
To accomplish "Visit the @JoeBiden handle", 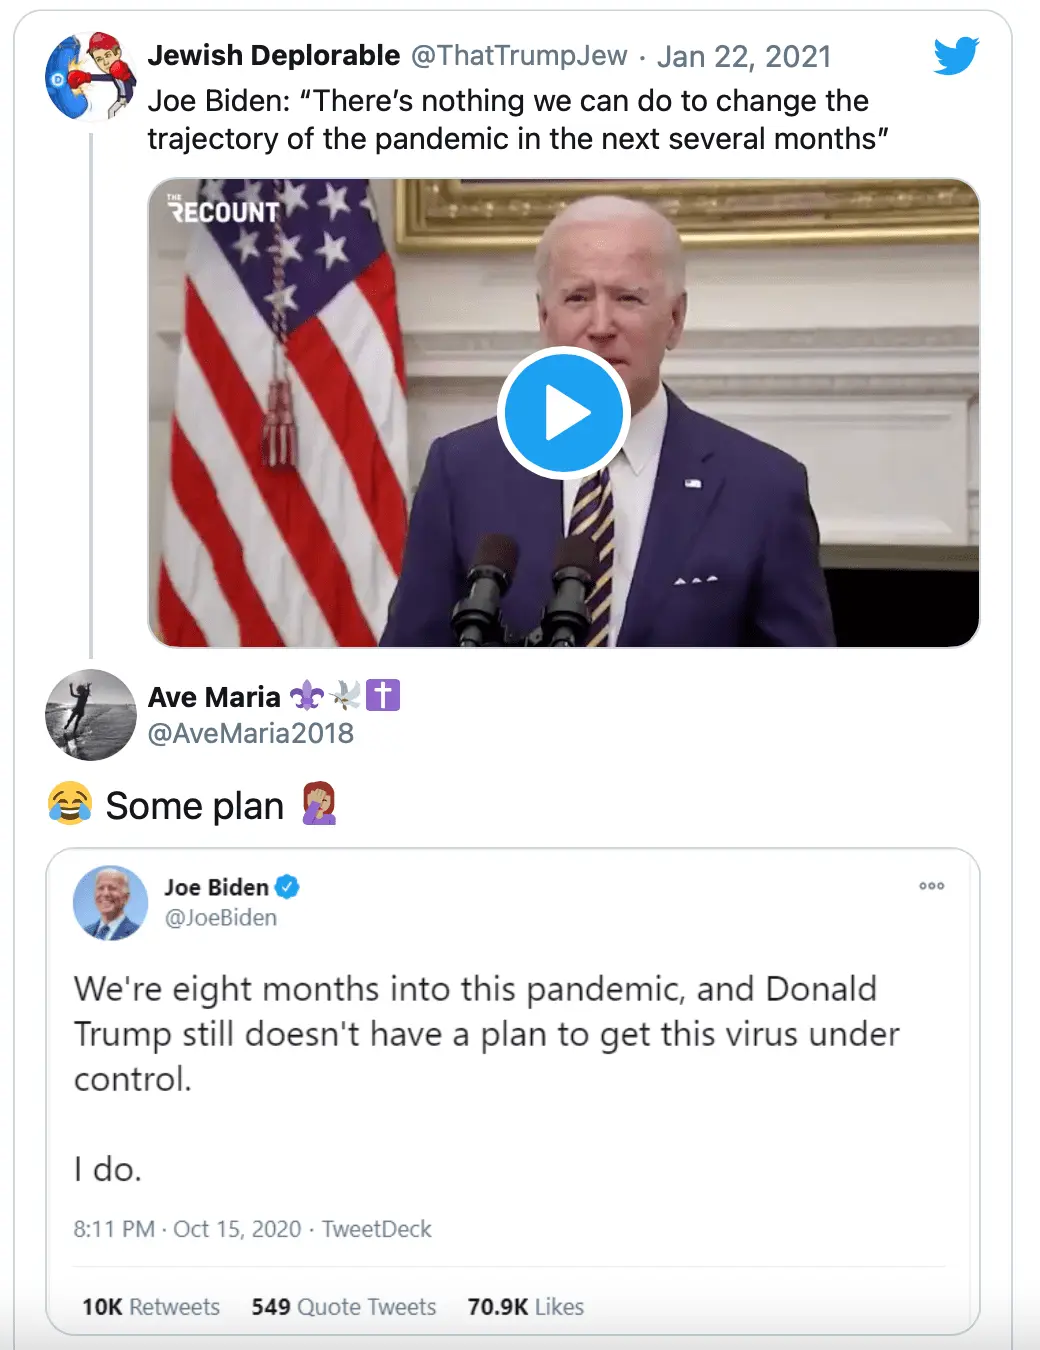I will click(x=220, y=917).
